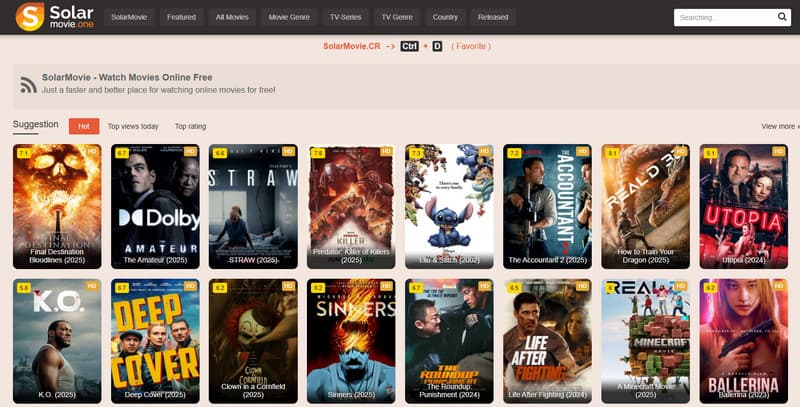The width and height of the screenshot is (800, 407).
Task: Click HD badge on Final Destination poster
Action: 92,151
